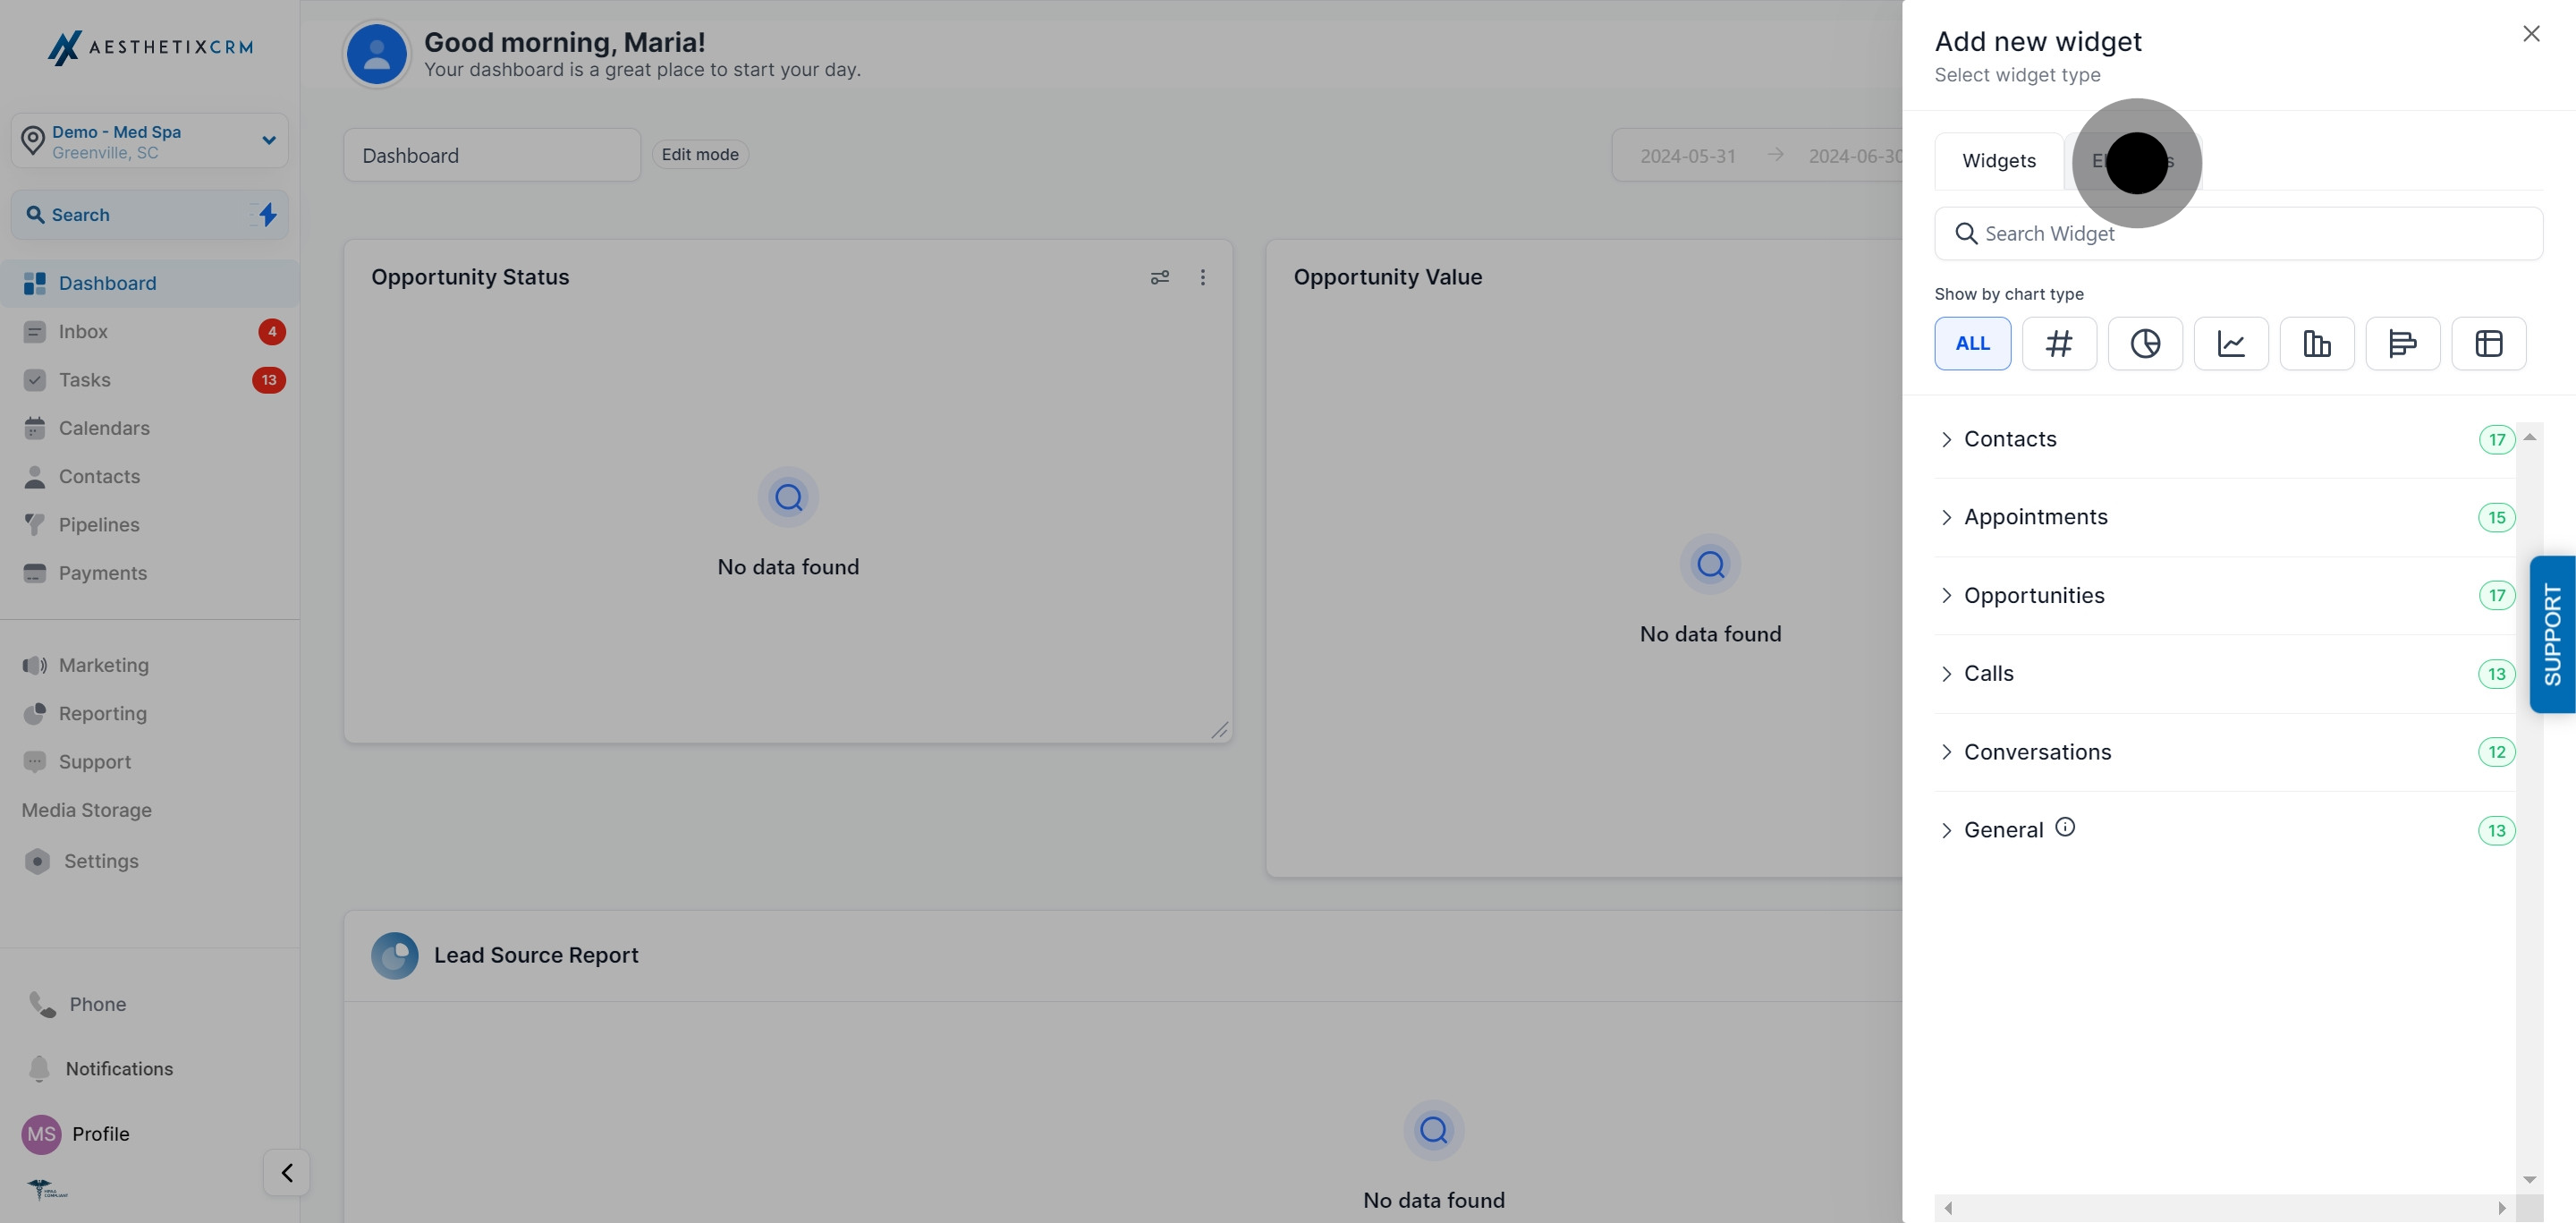Image resolution: width=2576 pixels, height=1223 pixels.
Task: Open Reporting section
Action: tap(149, 713)
